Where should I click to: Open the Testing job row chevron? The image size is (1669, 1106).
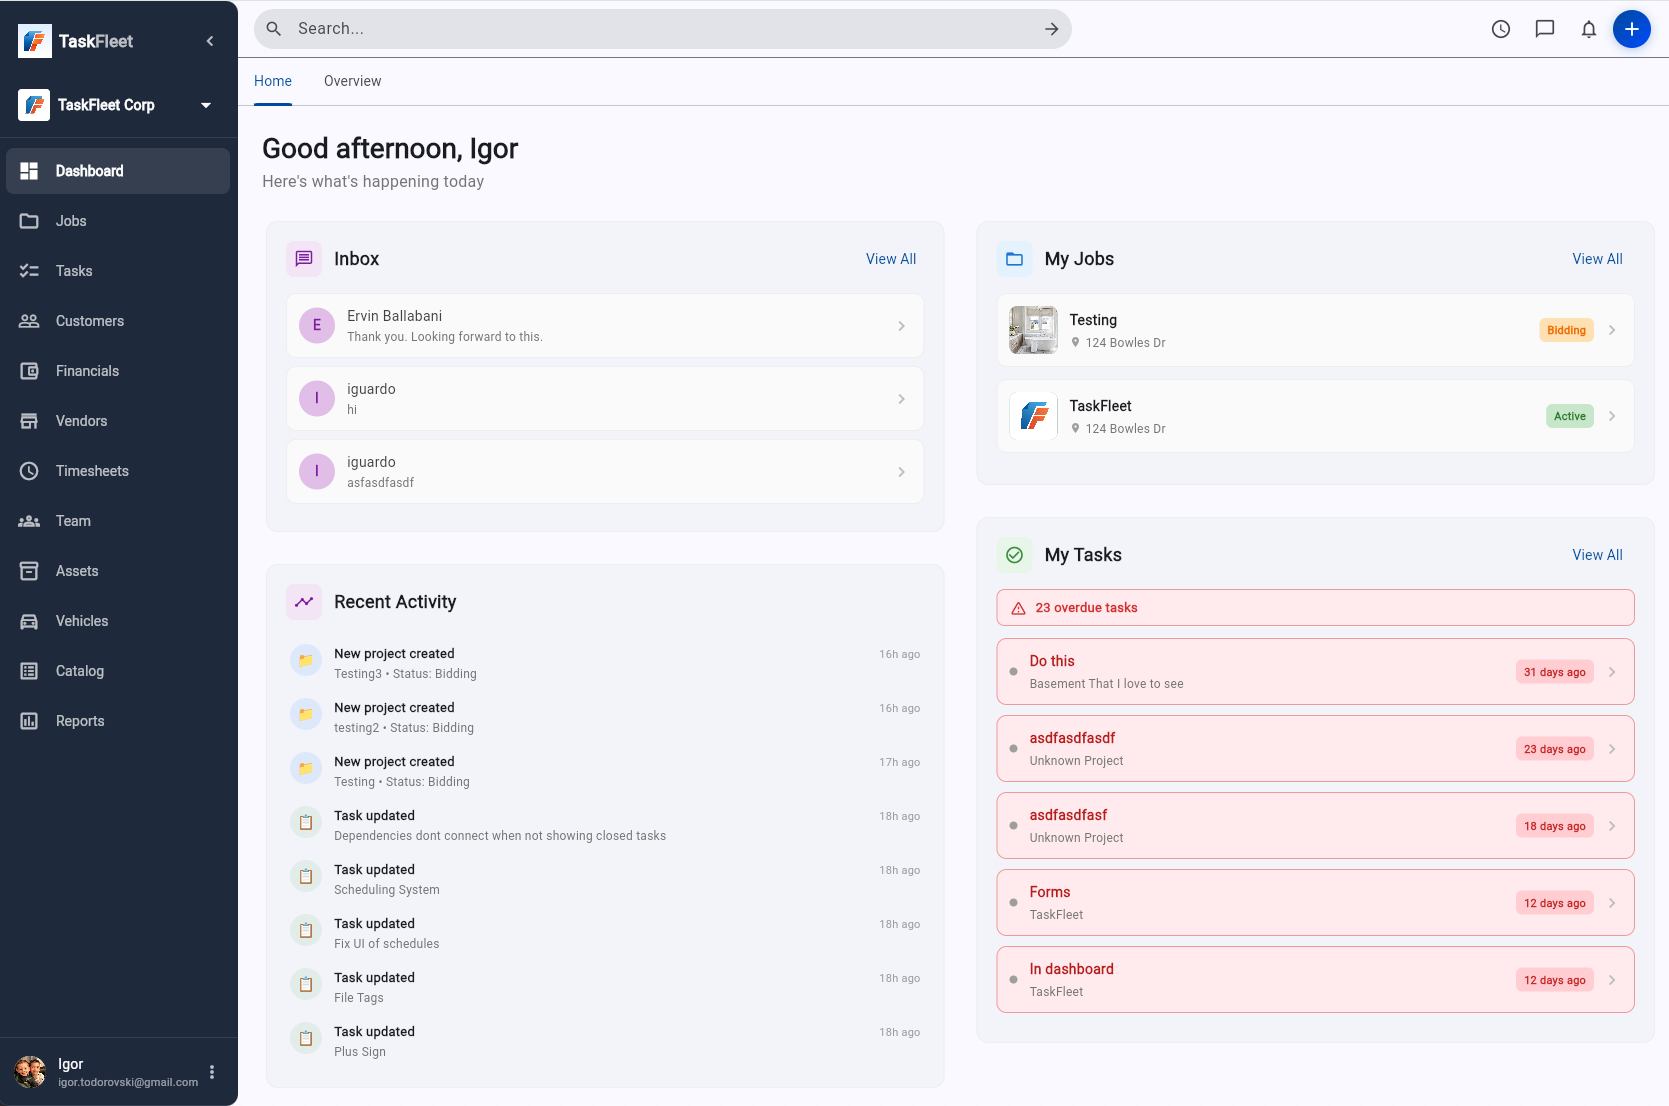pyautogui.click(x=1612, y=330)
